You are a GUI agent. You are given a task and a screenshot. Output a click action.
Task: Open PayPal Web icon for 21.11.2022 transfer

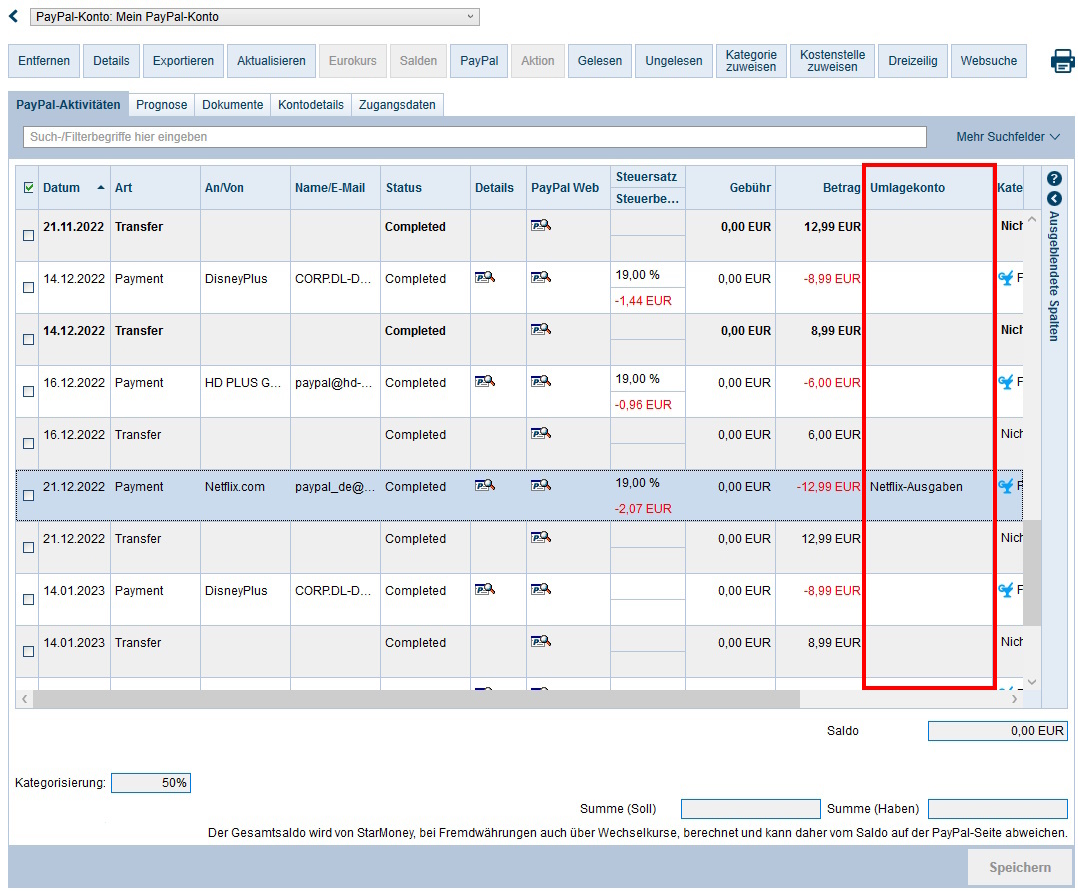pyautogui.click(x=541, y=227)
